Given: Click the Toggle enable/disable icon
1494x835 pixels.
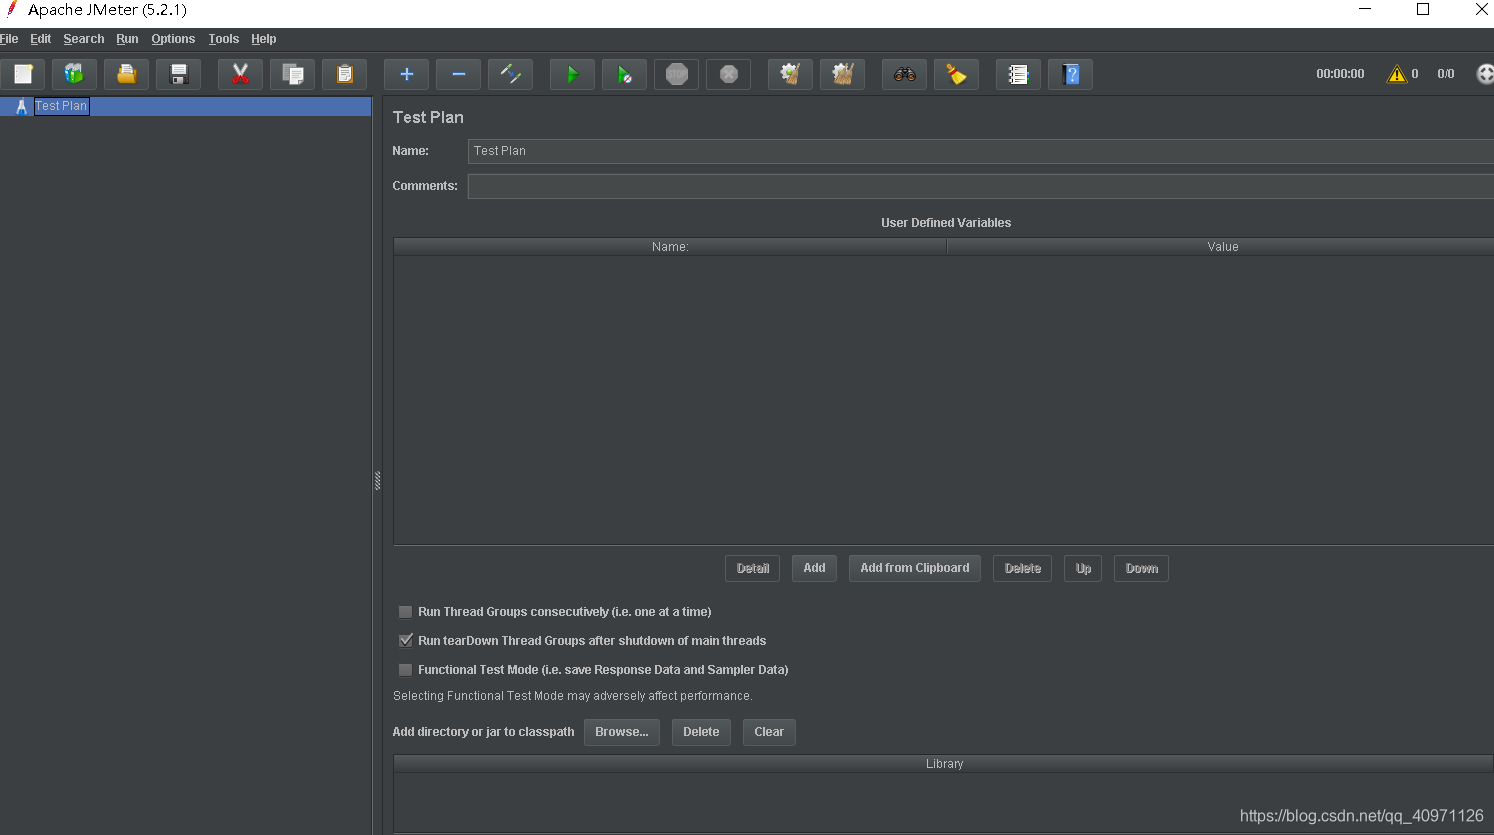Looking at the screenshot, I should pos(511,74).
